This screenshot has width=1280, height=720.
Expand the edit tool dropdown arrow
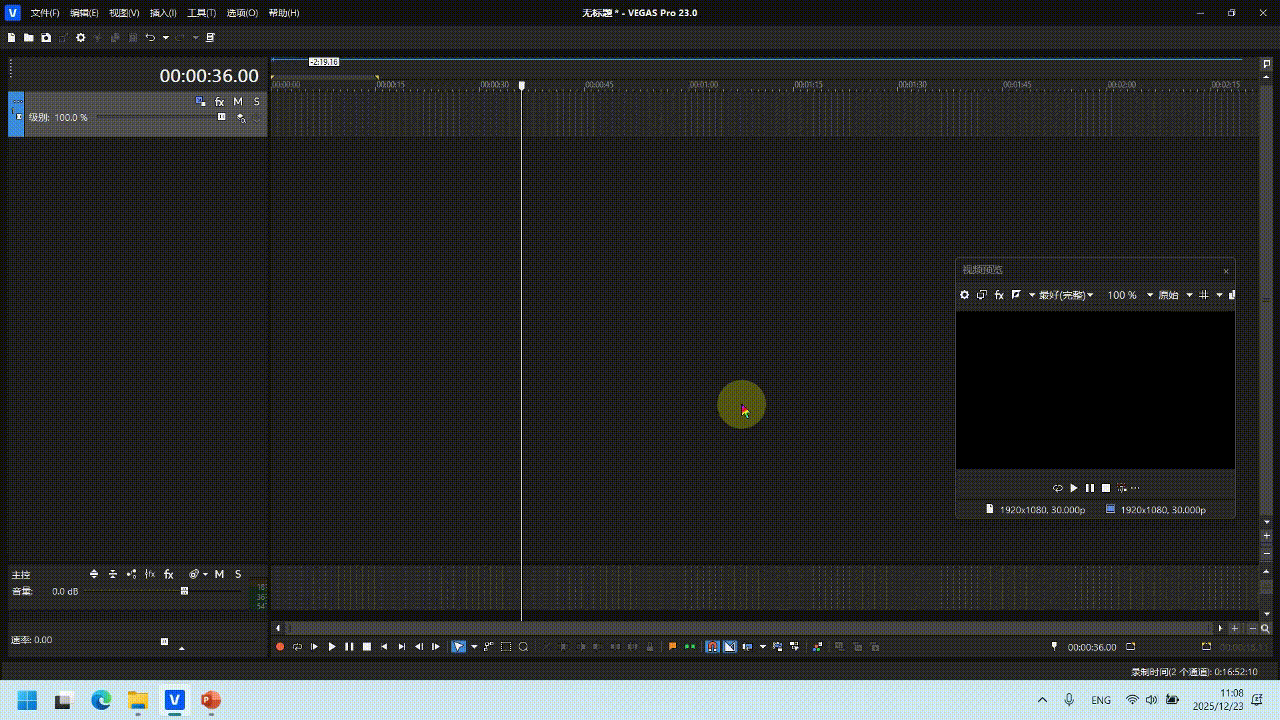tap(474, 646)
